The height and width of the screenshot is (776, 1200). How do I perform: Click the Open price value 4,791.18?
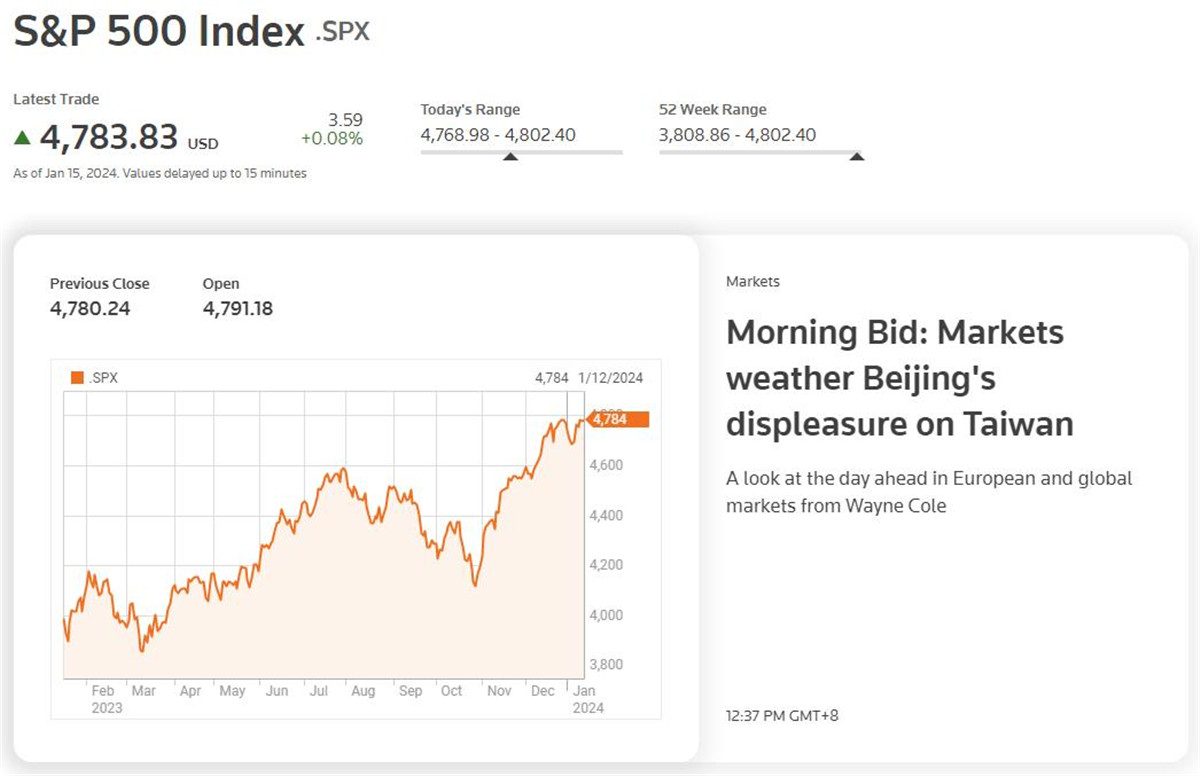coord(237,309)
